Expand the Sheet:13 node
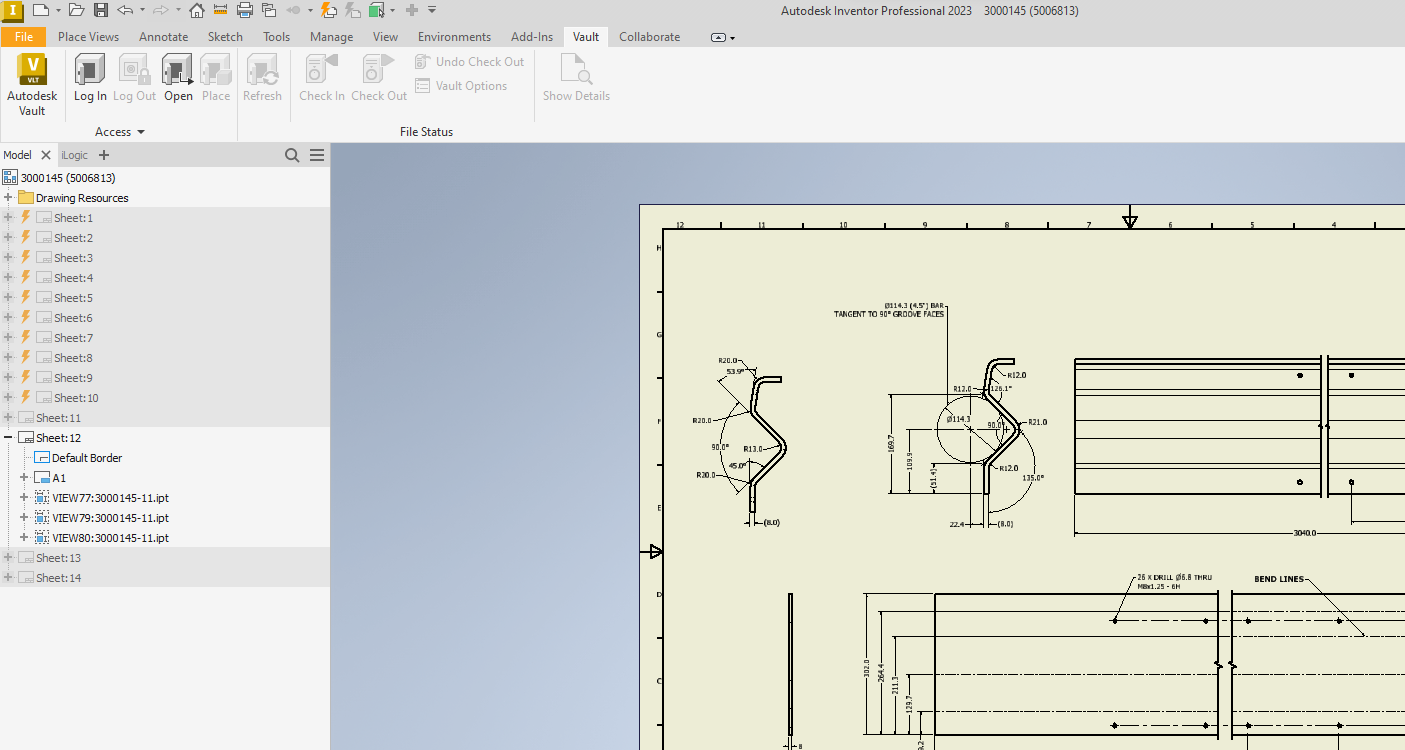The width and height of the screenshot is (1405, 750). point(8,558)
